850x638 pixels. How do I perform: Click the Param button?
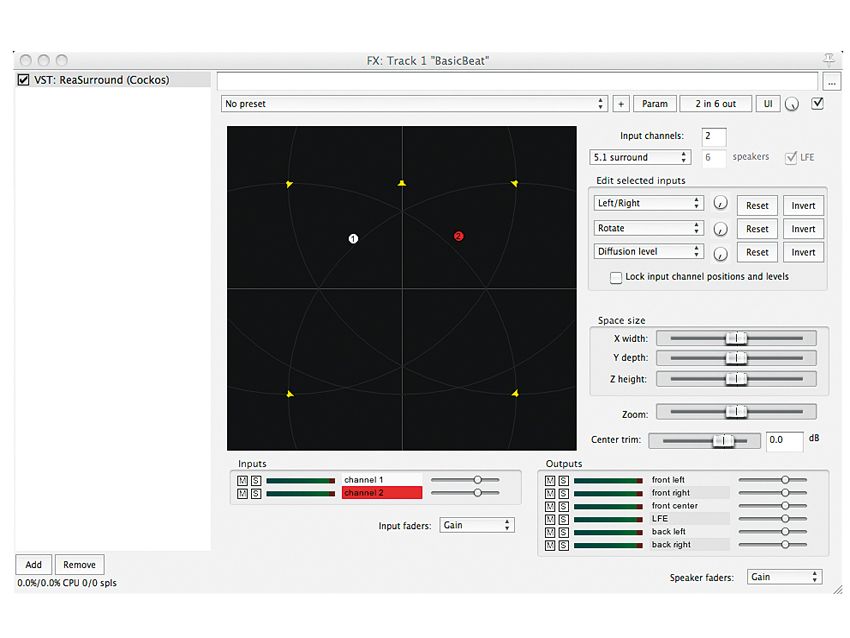pyautogui.click(x=655, y=104)
